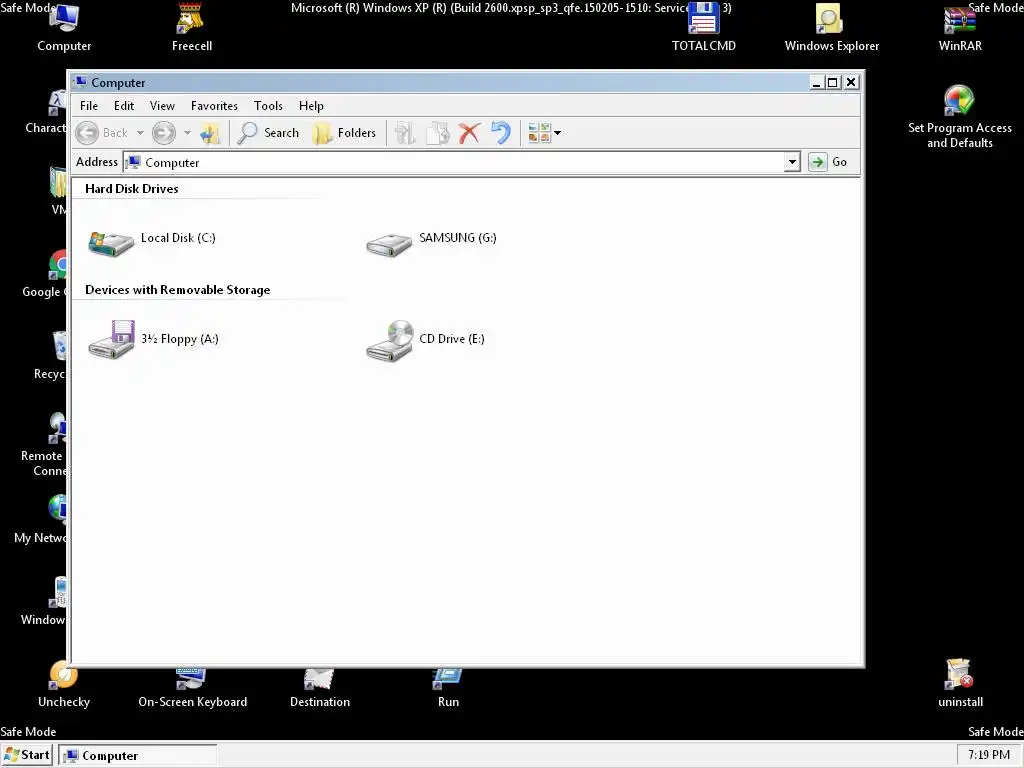This screenshot has height=768, width=1024.
Task: Minimize the Computer window
Action: [816, 82]
